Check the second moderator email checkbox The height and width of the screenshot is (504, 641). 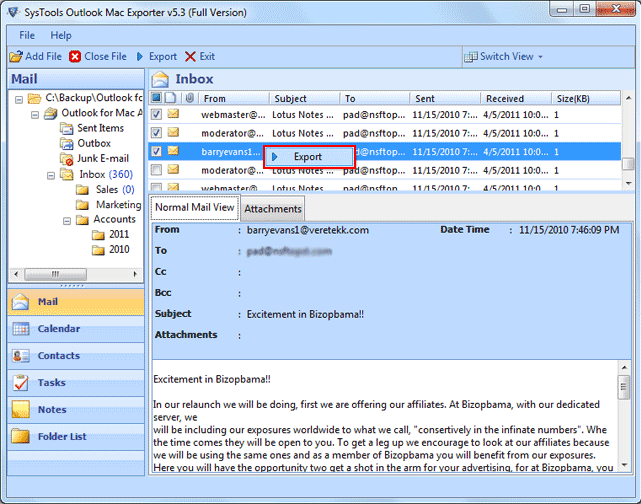[156, 170]
